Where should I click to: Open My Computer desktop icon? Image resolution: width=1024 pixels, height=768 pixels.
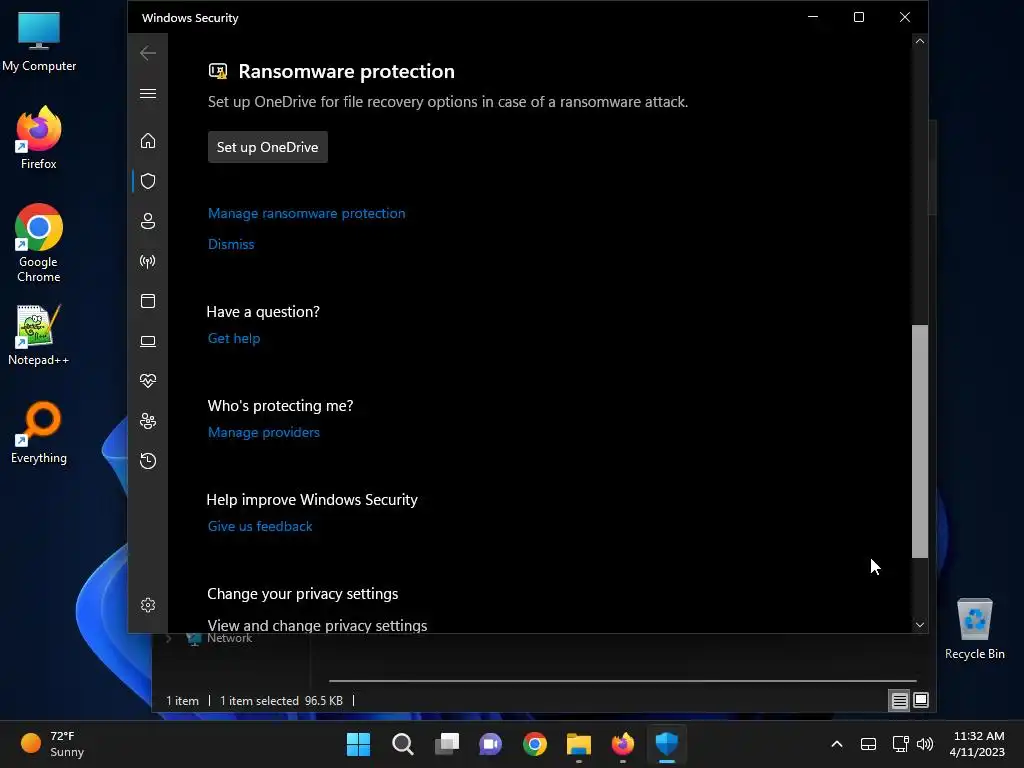click(x=39, y=42)
